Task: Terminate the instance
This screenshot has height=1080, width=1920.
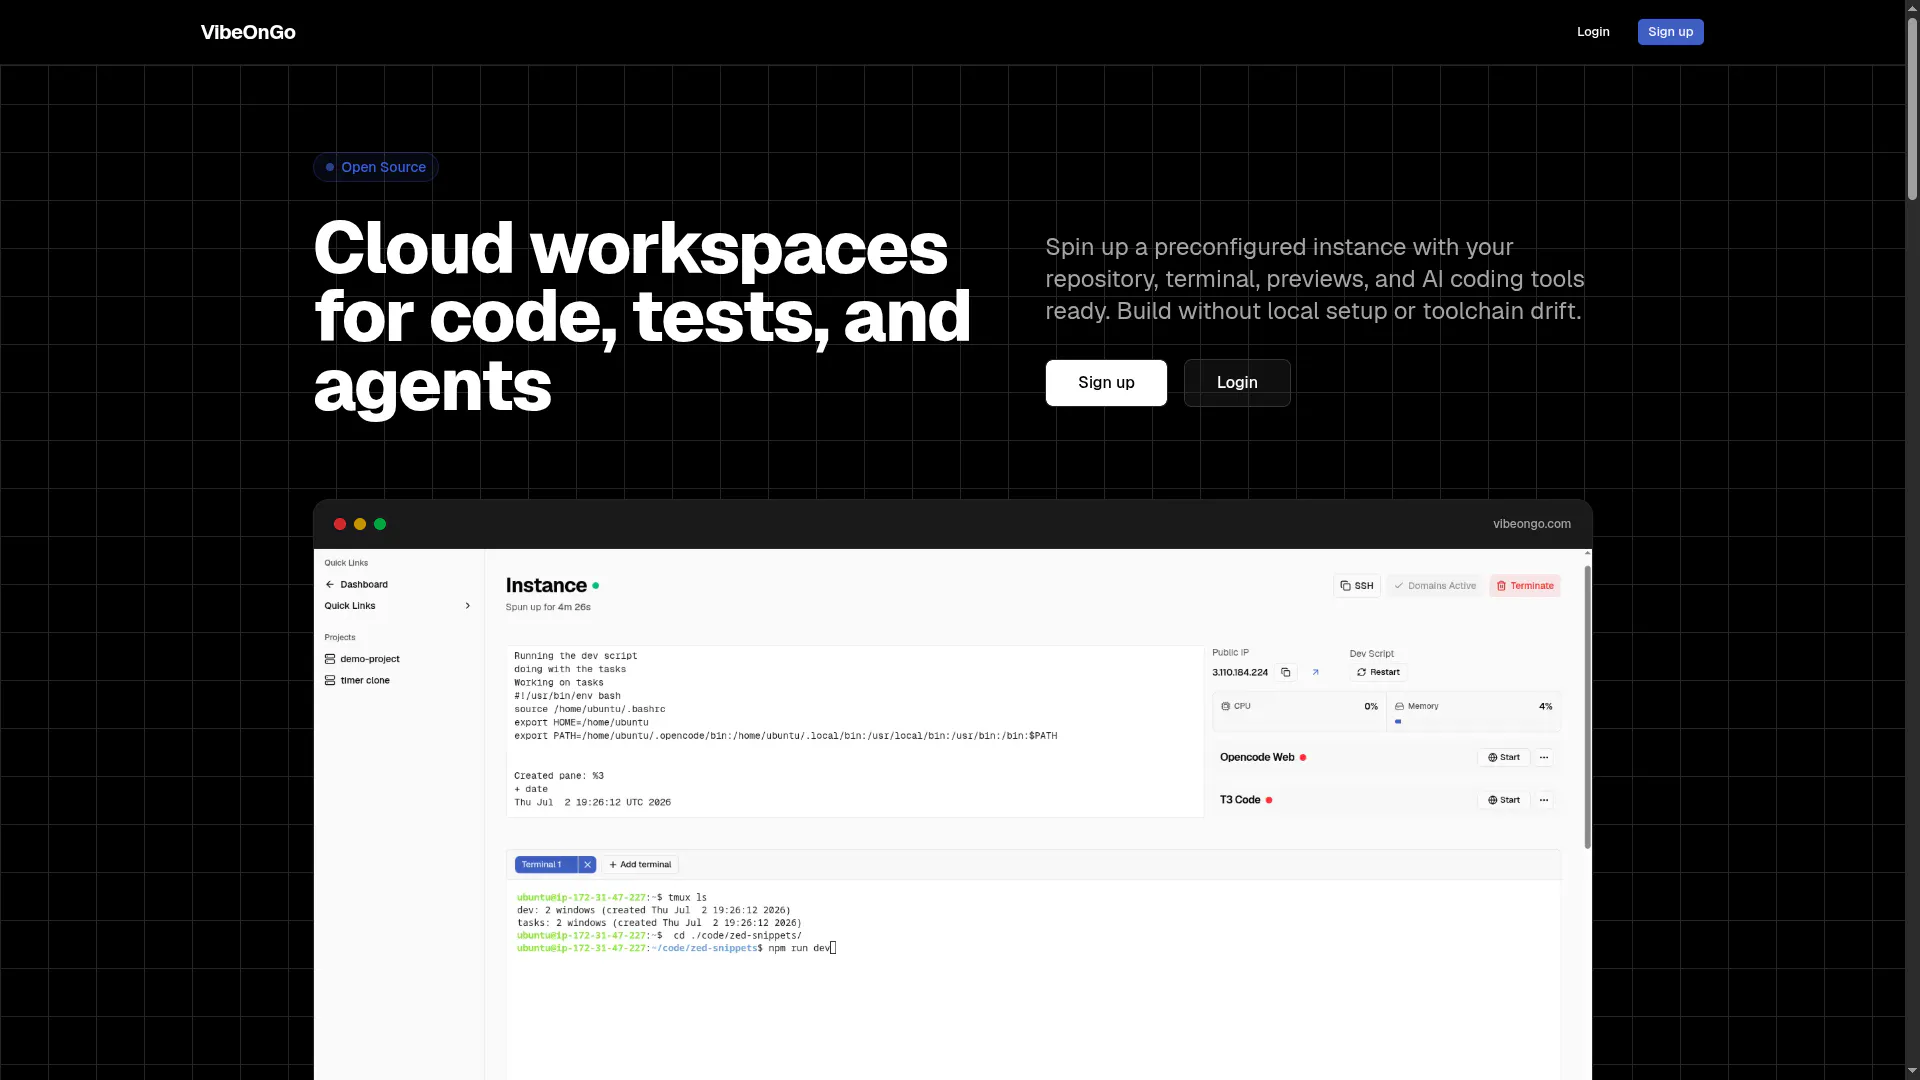Action: tap(1525, 586)
